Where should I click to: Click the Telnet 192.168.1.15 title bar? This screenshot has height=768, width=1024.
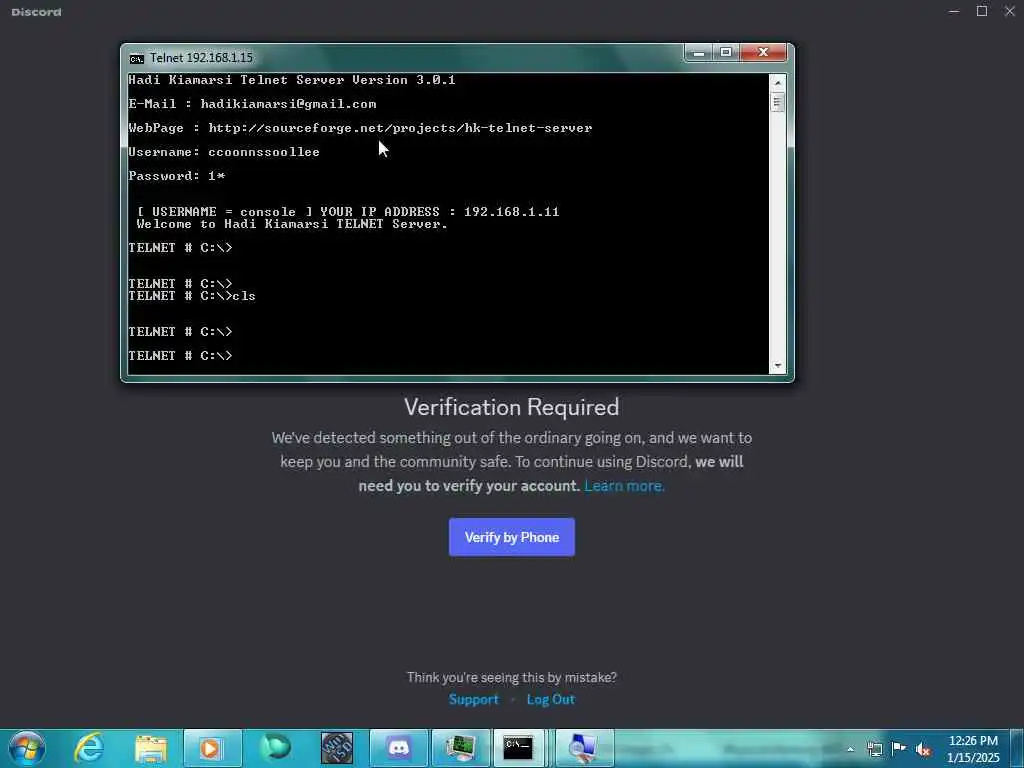point(405,57)
